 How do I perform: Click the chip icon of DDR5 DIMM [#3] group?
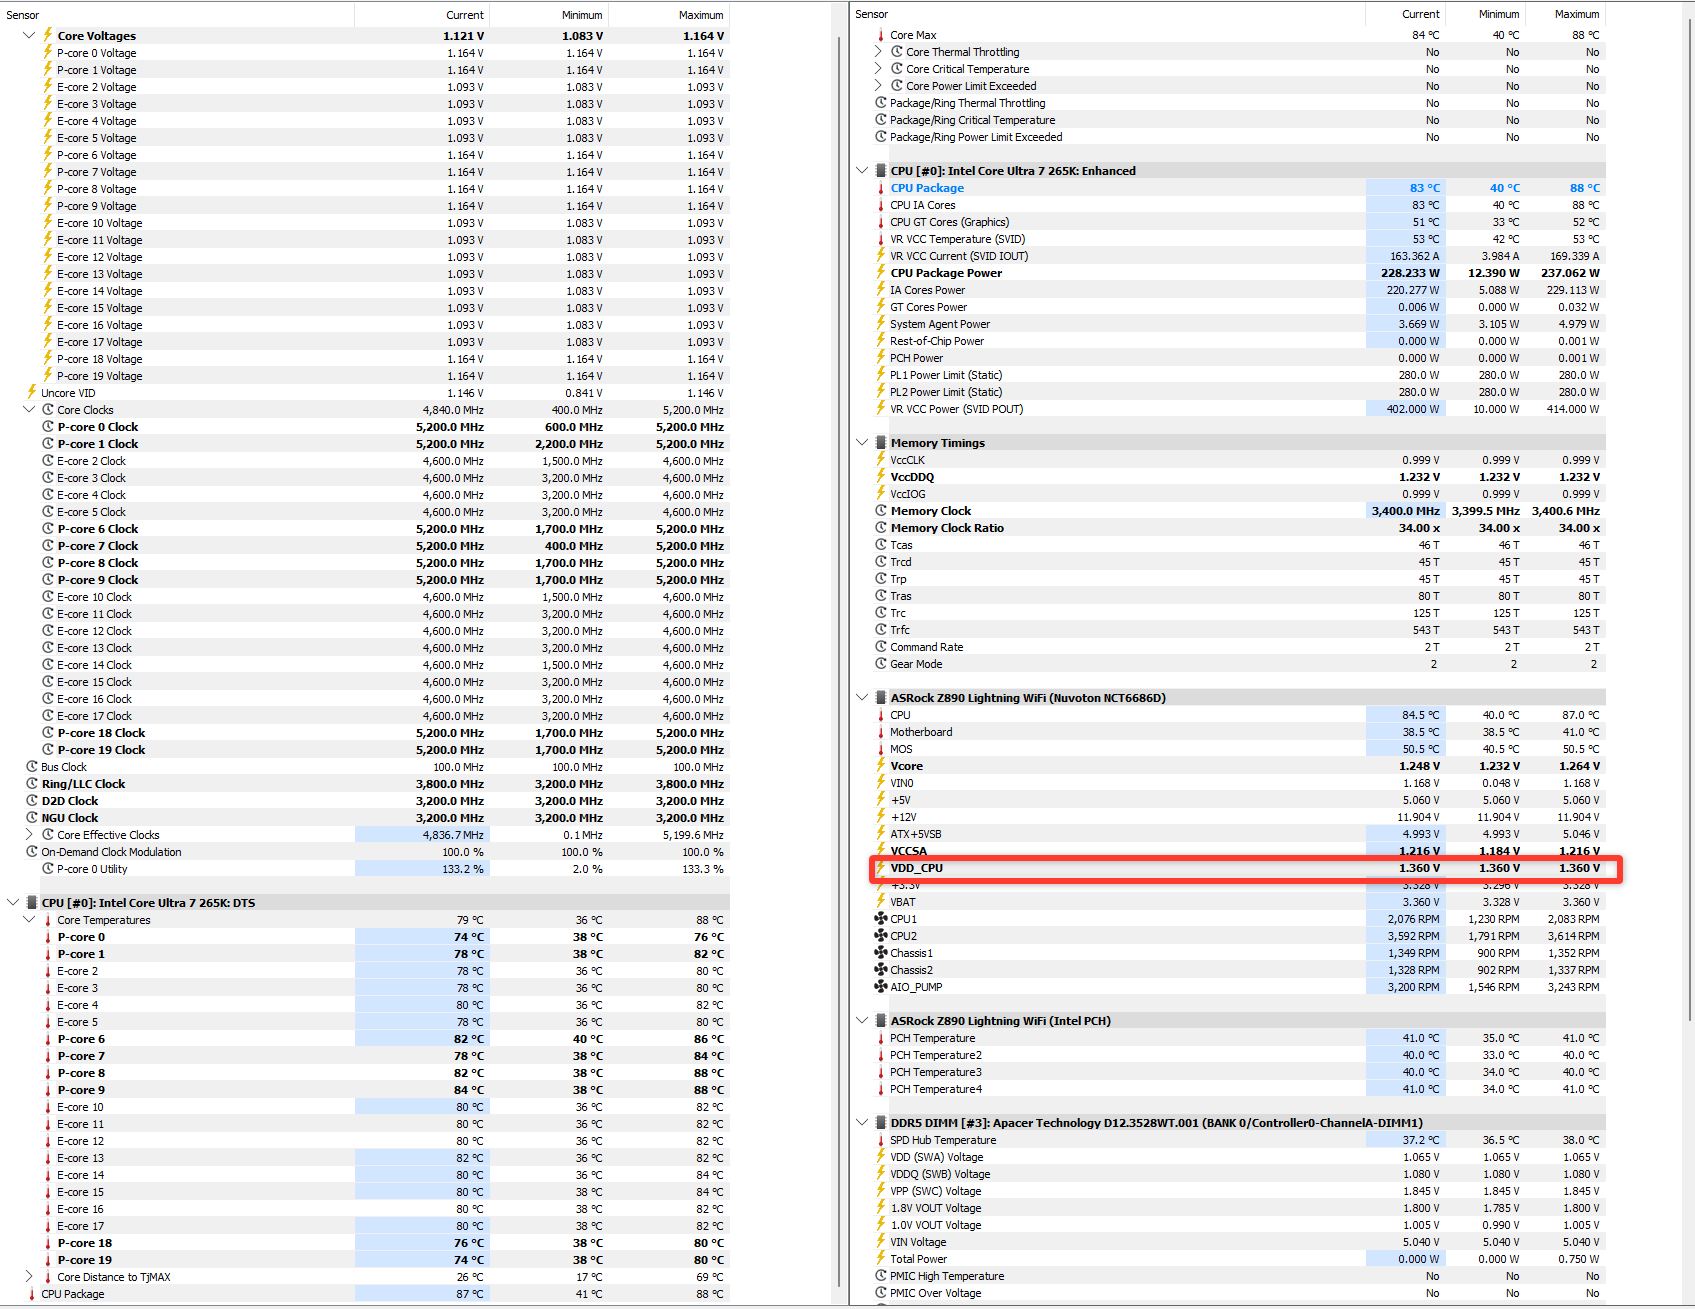(x=880, y=1122)
